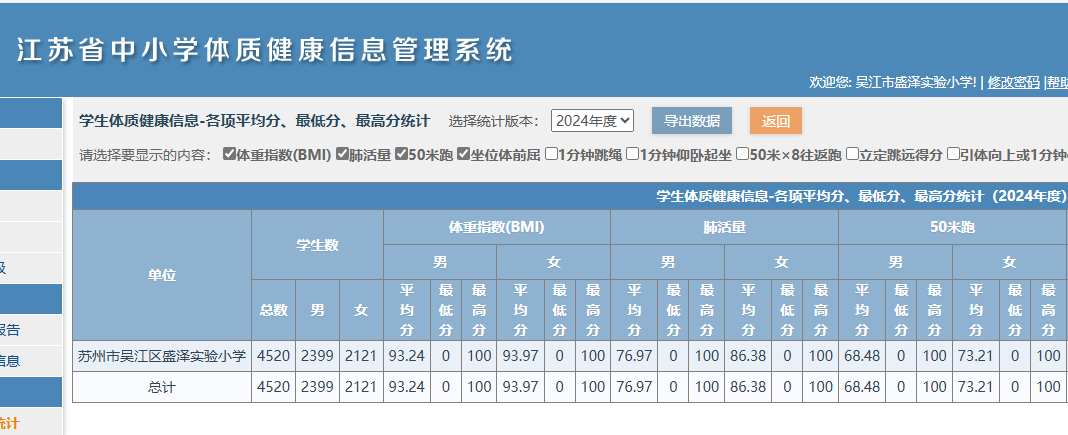Screen dimensions: 1068x435
Task: Uncheck the 肺活量 checkbox
Action: [343, 155]
